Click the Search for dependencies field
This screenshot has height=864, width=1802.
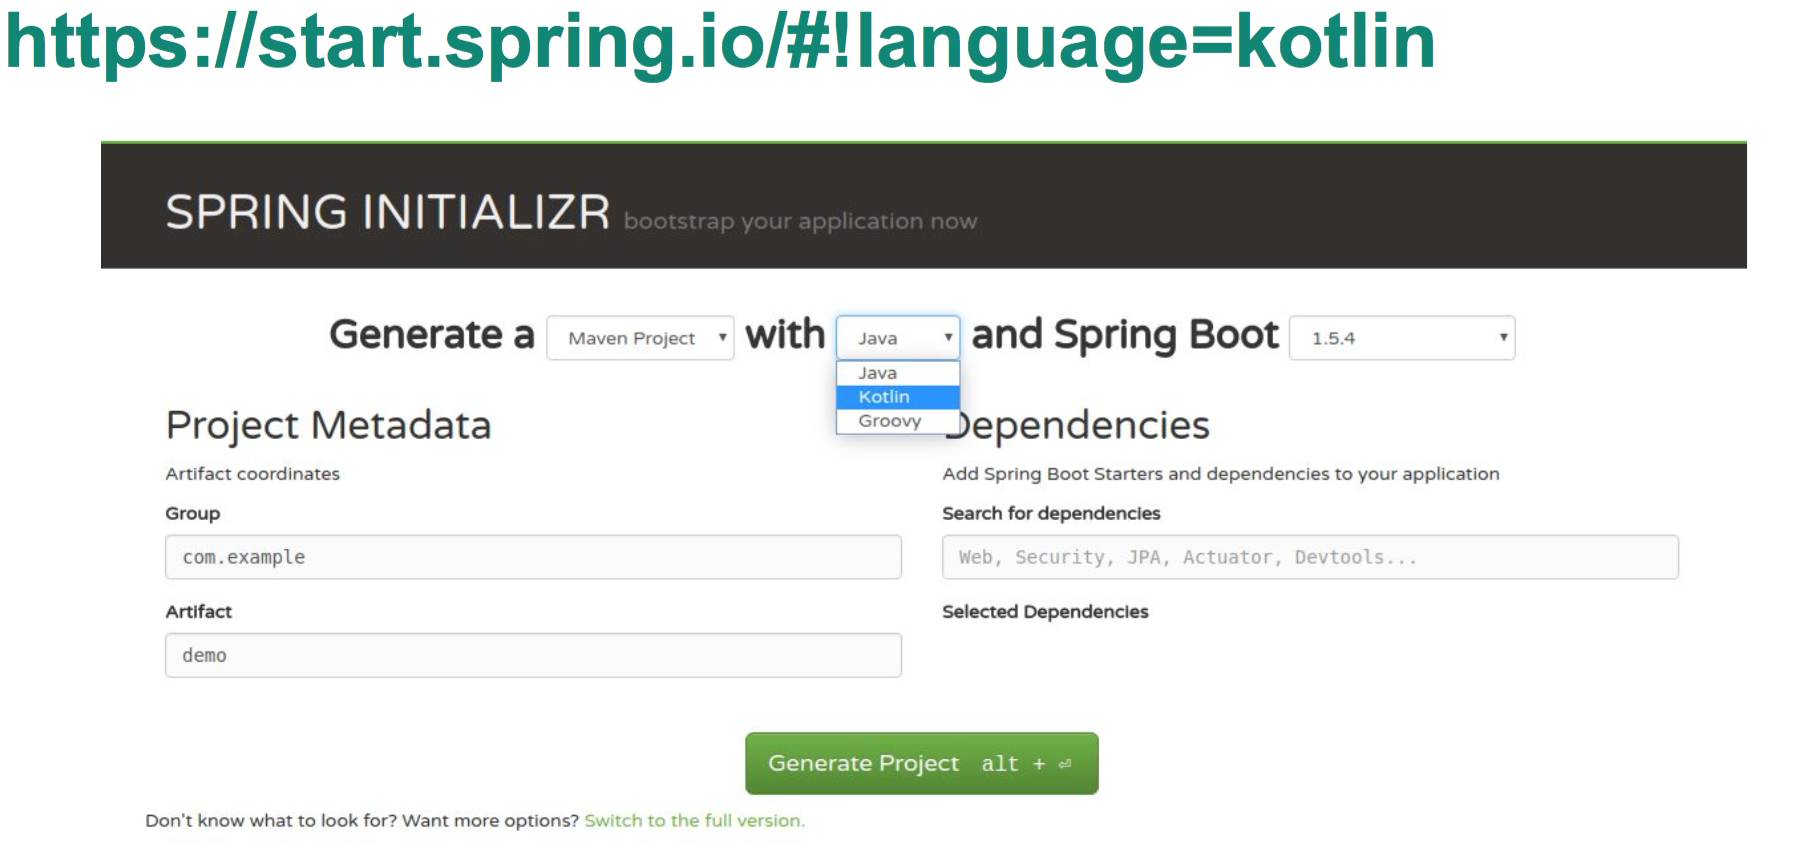pyautogui.click(x=1310, y=557)
